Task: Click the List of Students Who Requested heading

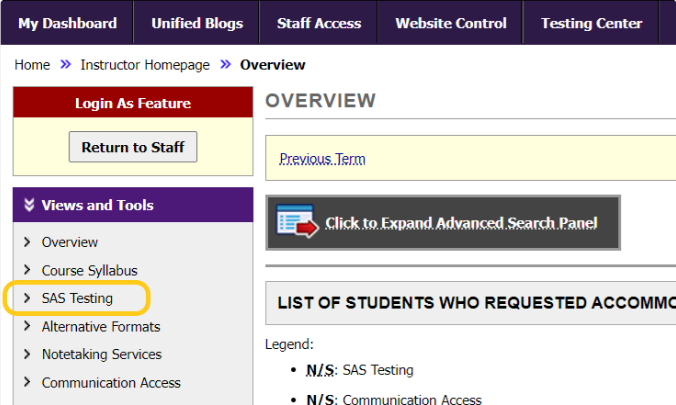Action: click(x=476, y=303)
